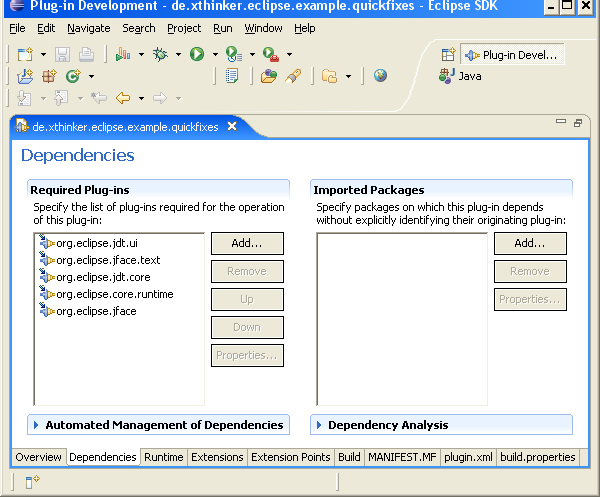The height and width of the screenshot is (497, 600).
Task: Click the task list document icon
Action: pos(232,76)
